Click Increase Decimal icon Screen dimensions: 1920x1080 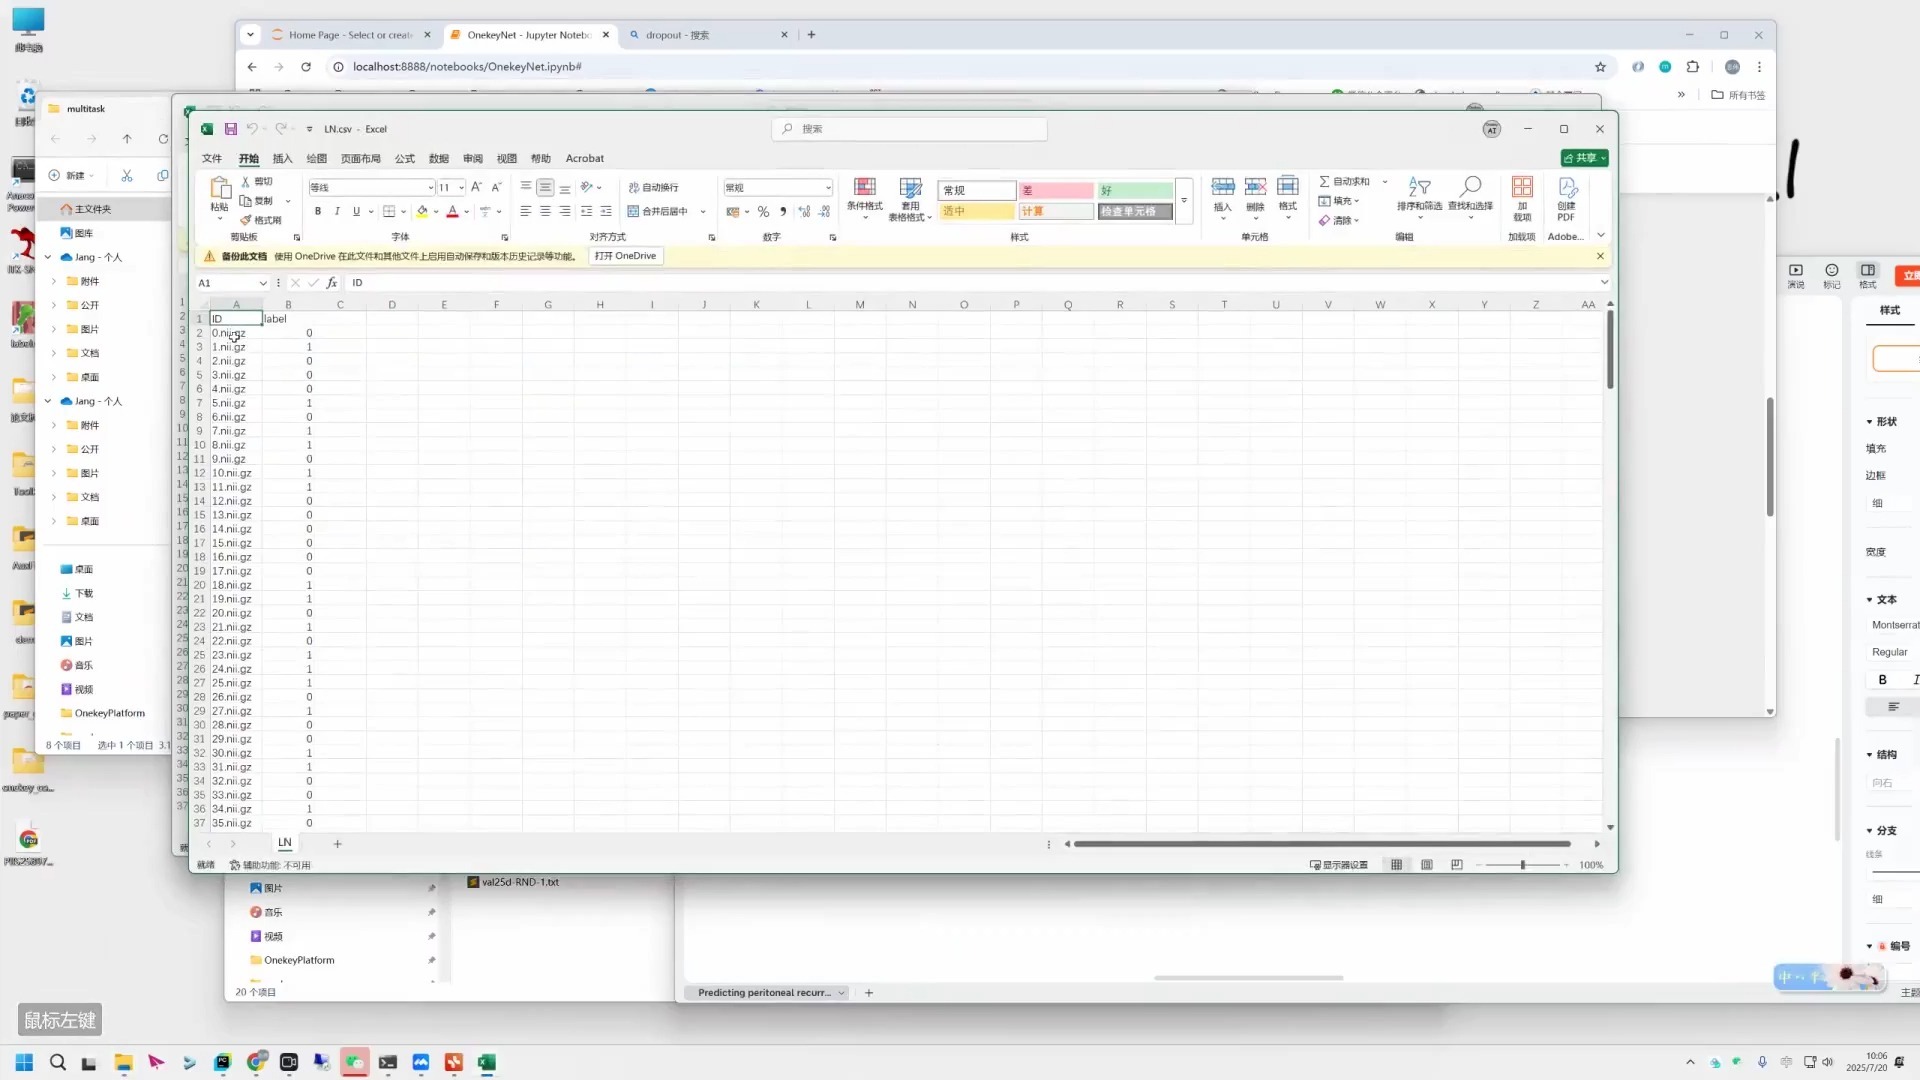(x=805, y=211)
